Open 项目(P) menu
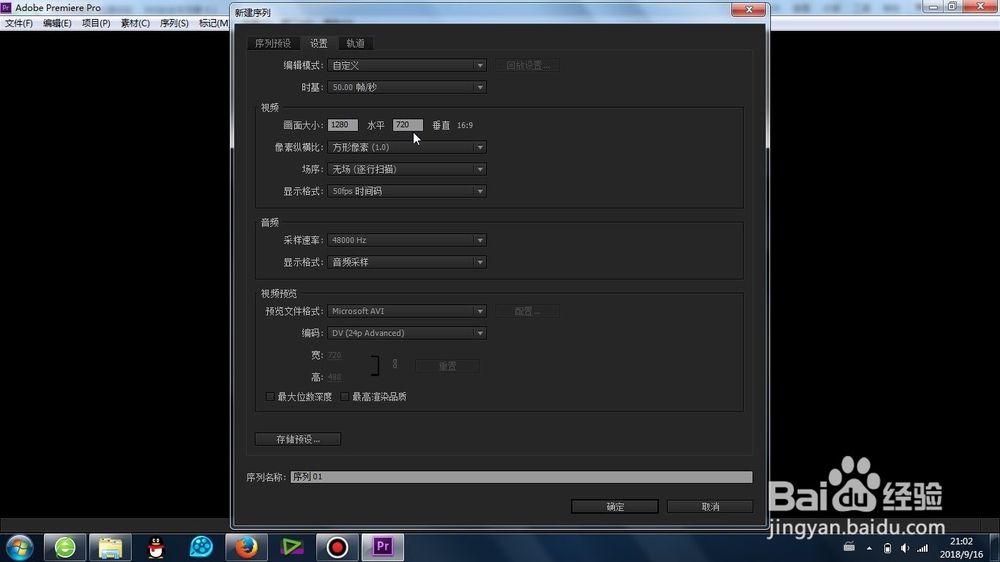The height and width of the screenshot is (562, 1000). coord(96,23)
